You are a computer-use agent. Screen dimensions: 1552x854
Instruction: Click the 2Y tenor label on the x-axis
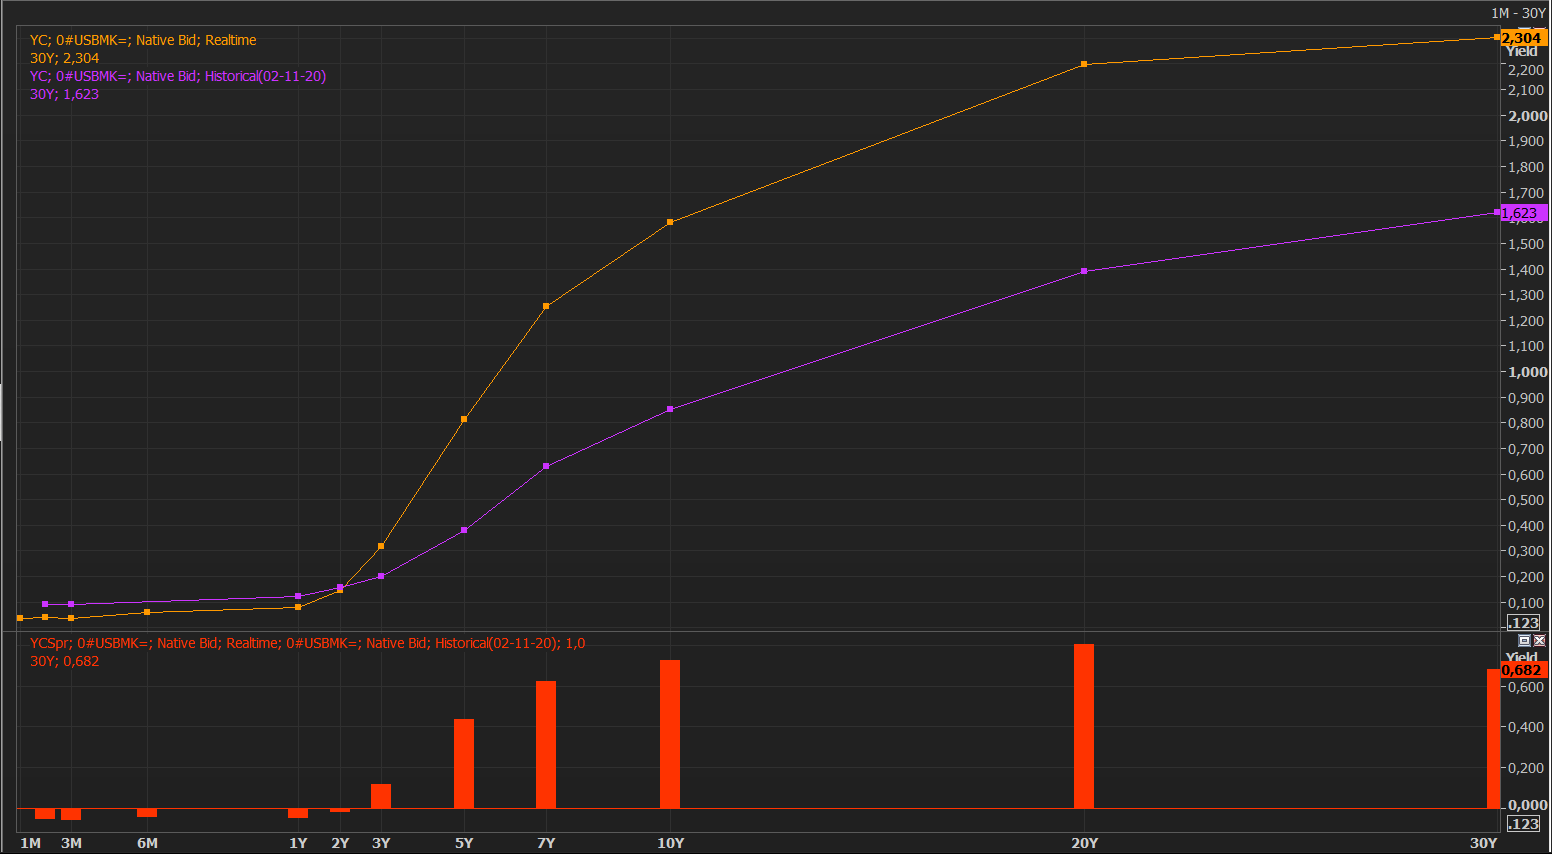(x=340, y=843)
